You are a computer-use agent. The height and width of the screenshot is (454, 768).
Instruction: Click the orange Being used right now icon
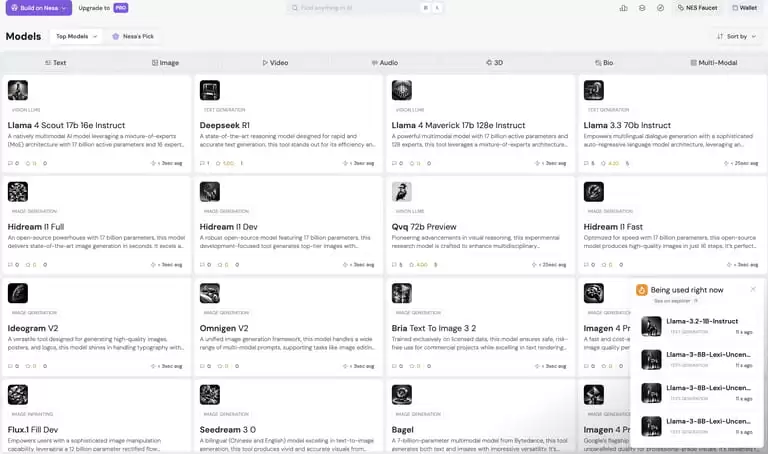coord(642,290)
